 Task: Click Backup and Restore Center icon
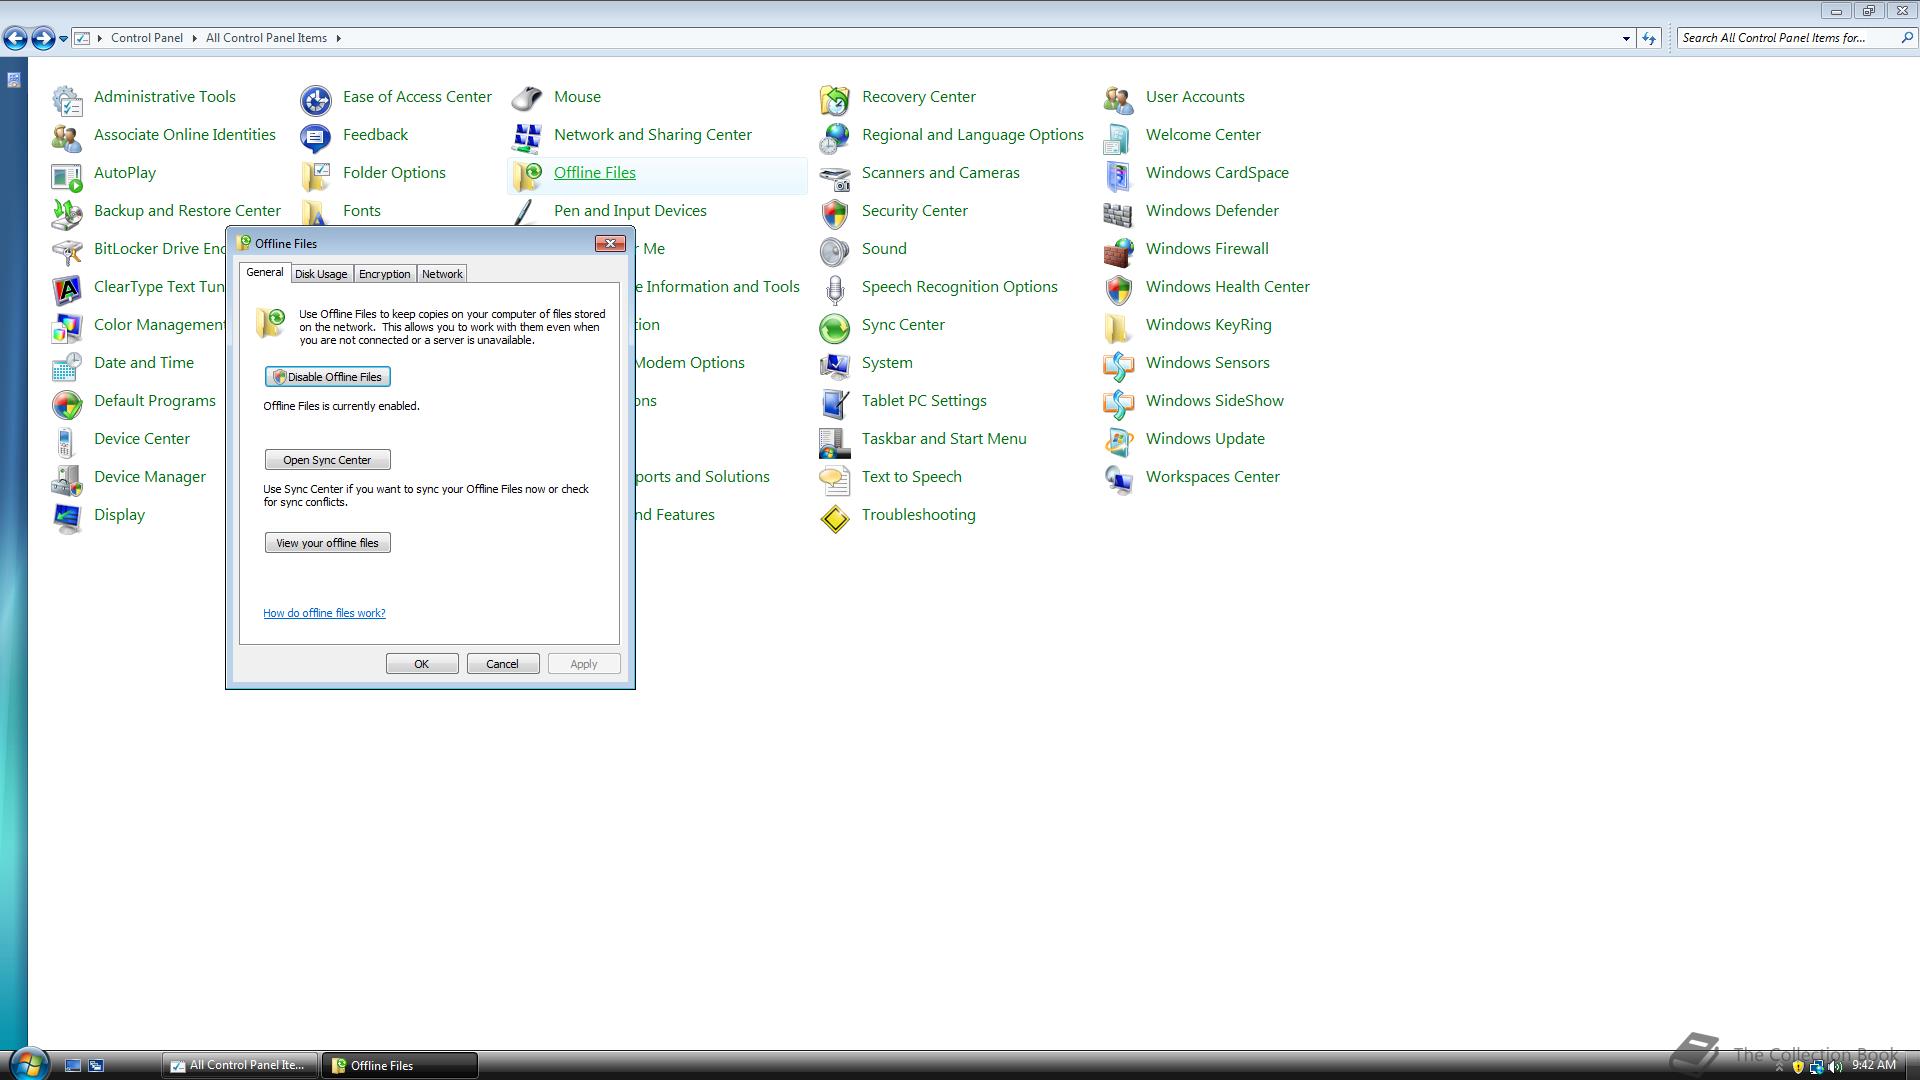(x=67, y=213)
